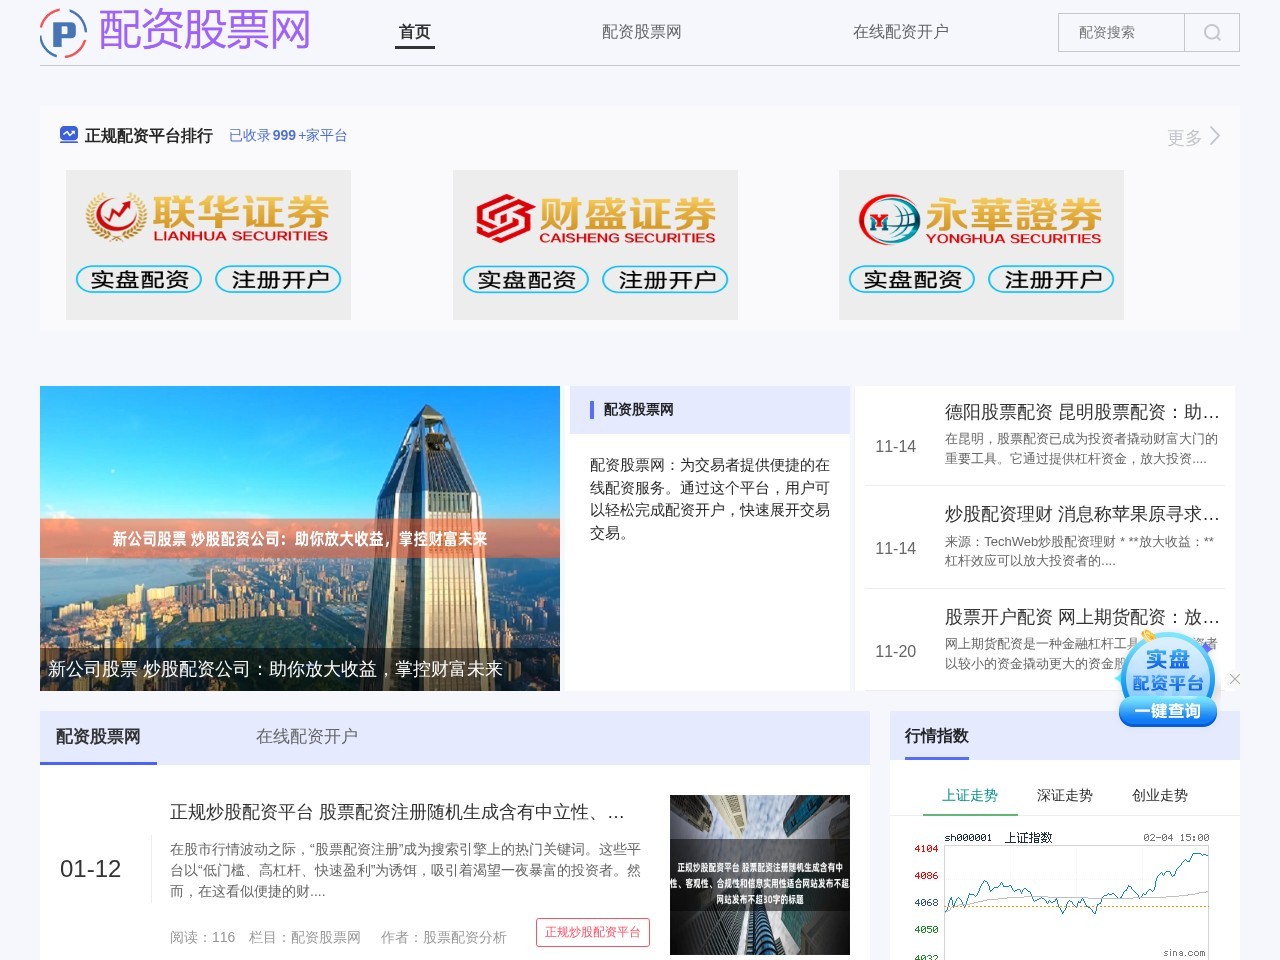1280x960 pixels.
Task: Click 注册开户 under 联华证券
Action: click(279, 280)
